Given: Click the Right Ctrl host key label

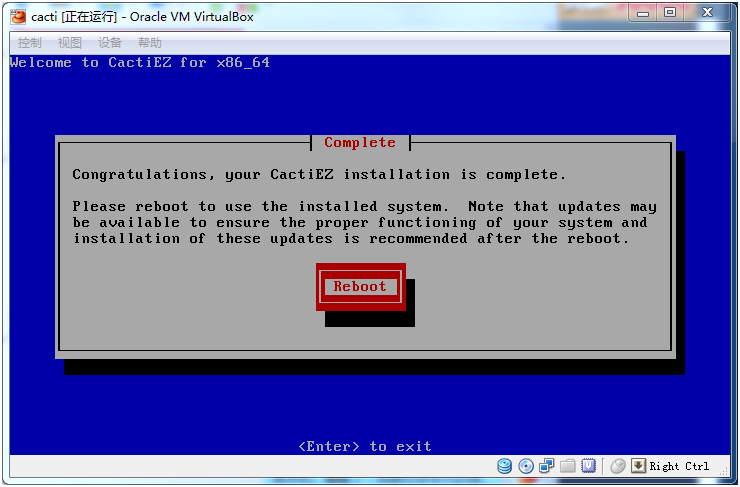Looking at the screenshot, I should [x=679, y=466].
